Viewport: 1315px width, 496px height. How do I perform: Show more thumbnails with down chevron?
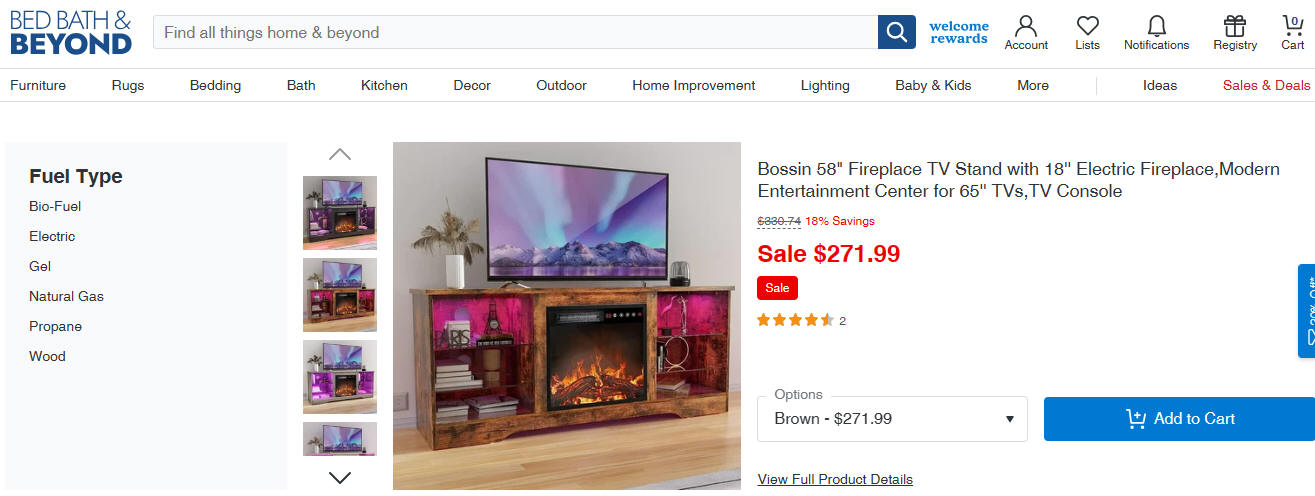click(x=340, y=477)
